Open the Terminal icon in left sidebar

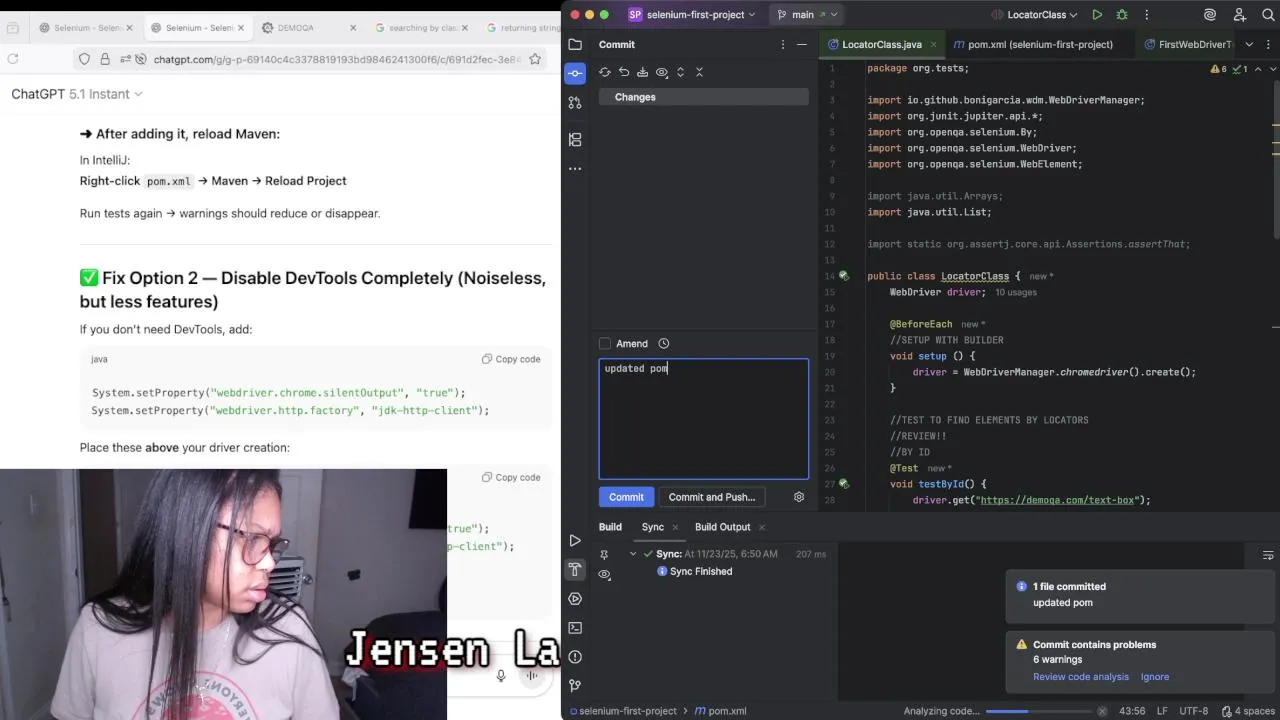pos(575,628)
